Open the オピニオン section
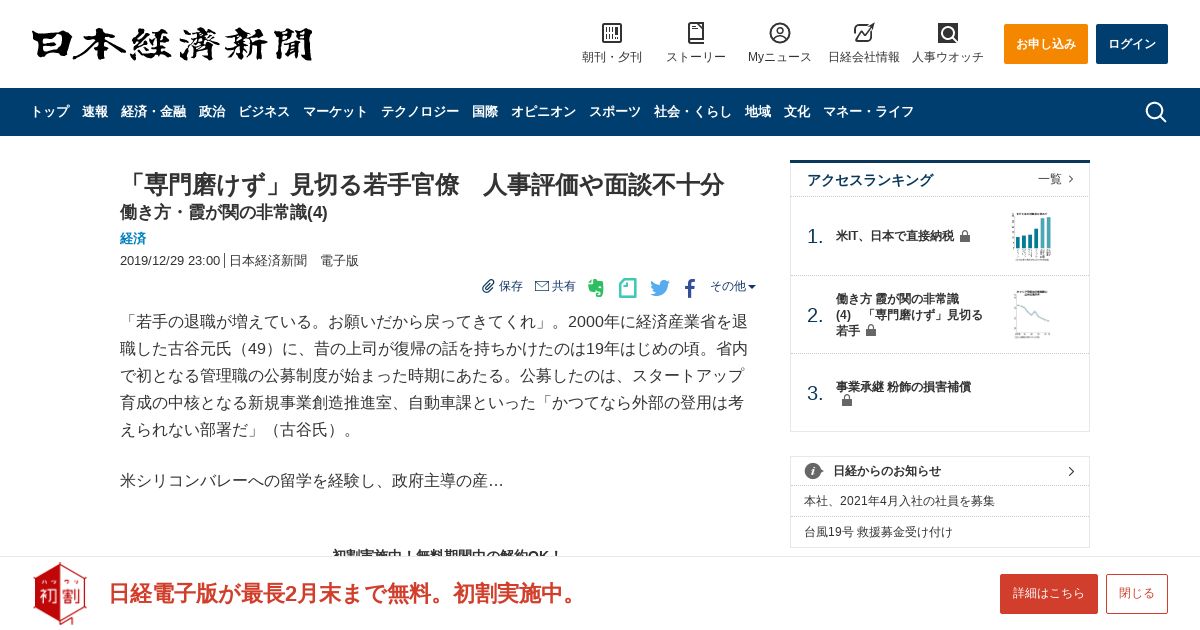This screenshot has height=630, width=1200. [543, 112]
